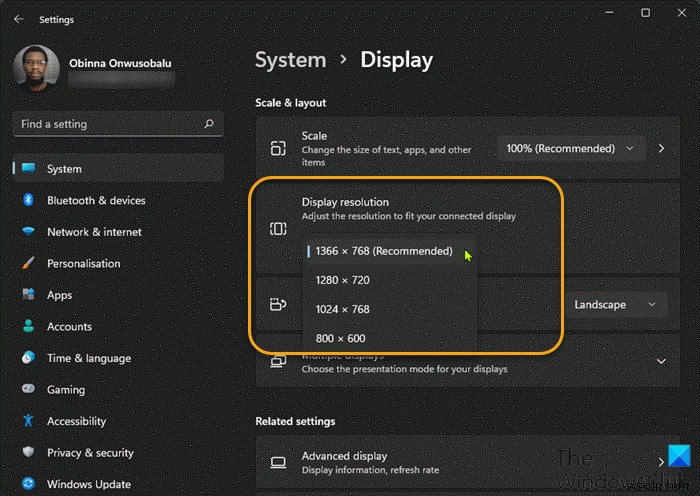Open the Landscape orientation dropdown

[x=614, y=305]
